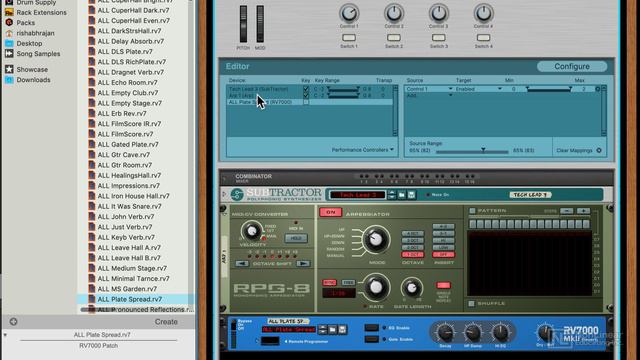
Task: Toggle Switch 2 button on Combinator
Action: (394, 38)
